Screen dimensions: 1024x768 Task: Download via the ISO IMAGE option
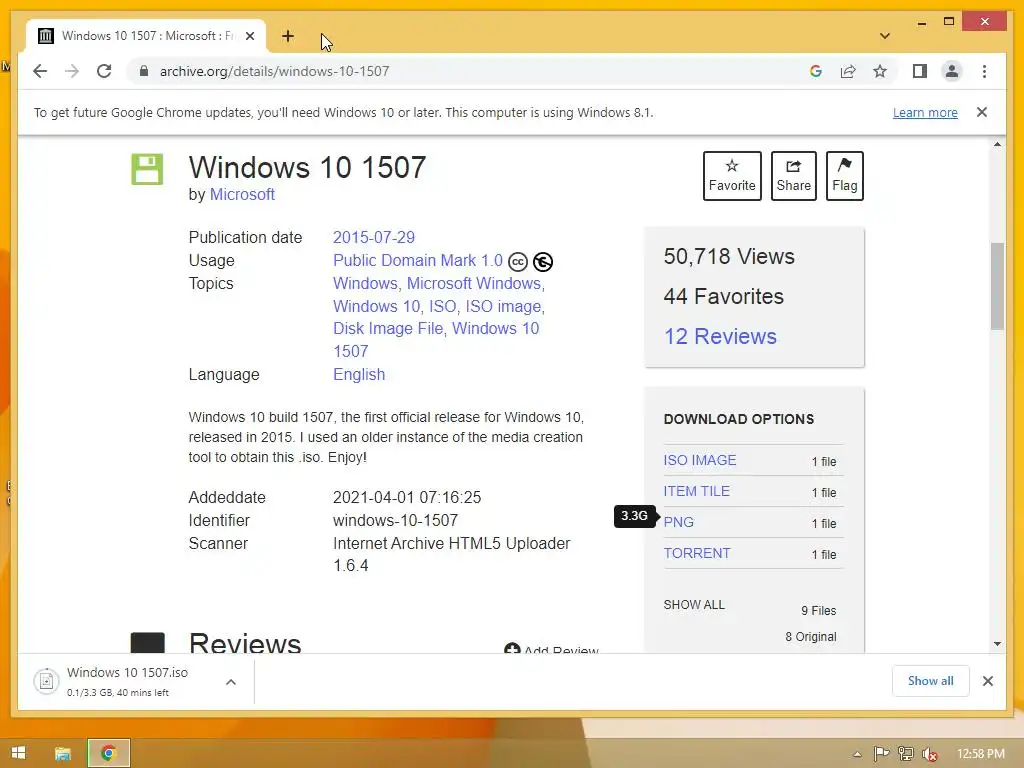tap(699, 460)
